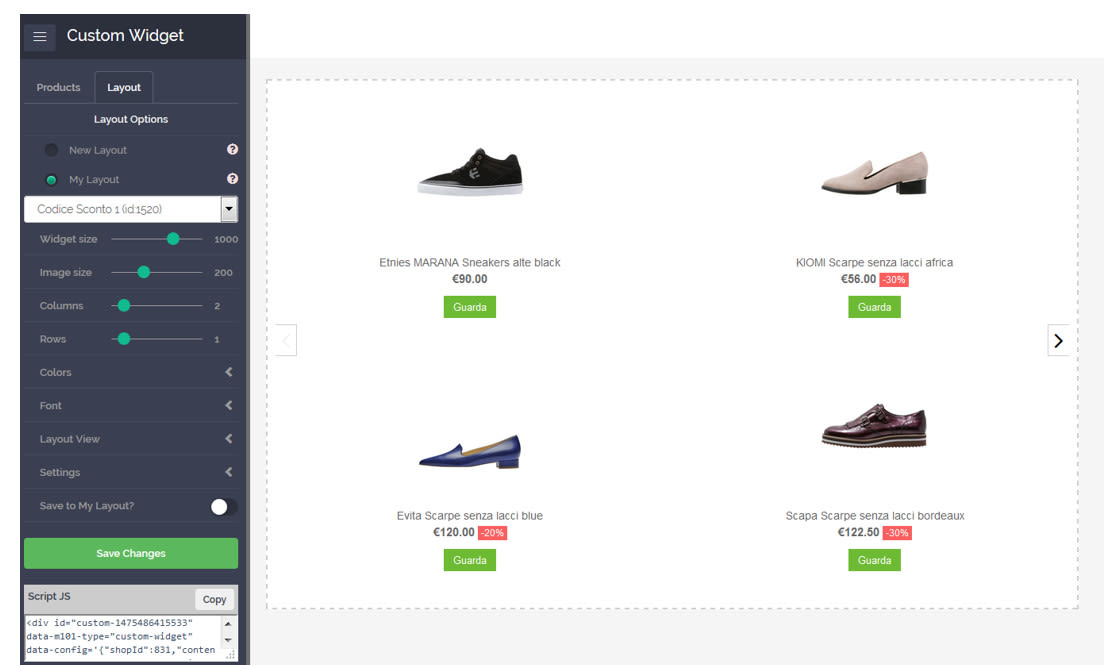
Task: Select the New Layout radio option
Action: [51, 150]
